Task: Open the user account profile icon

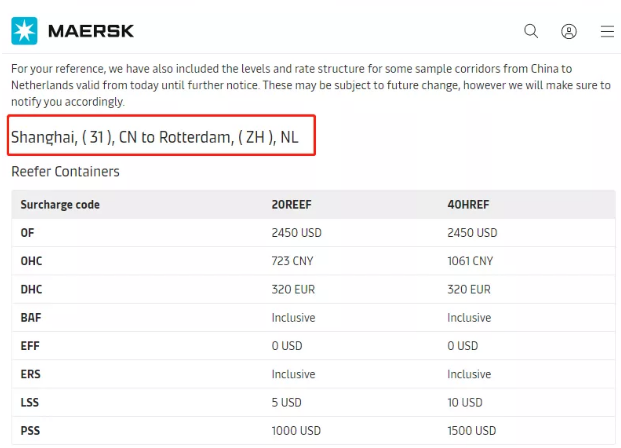Action: 569,31
